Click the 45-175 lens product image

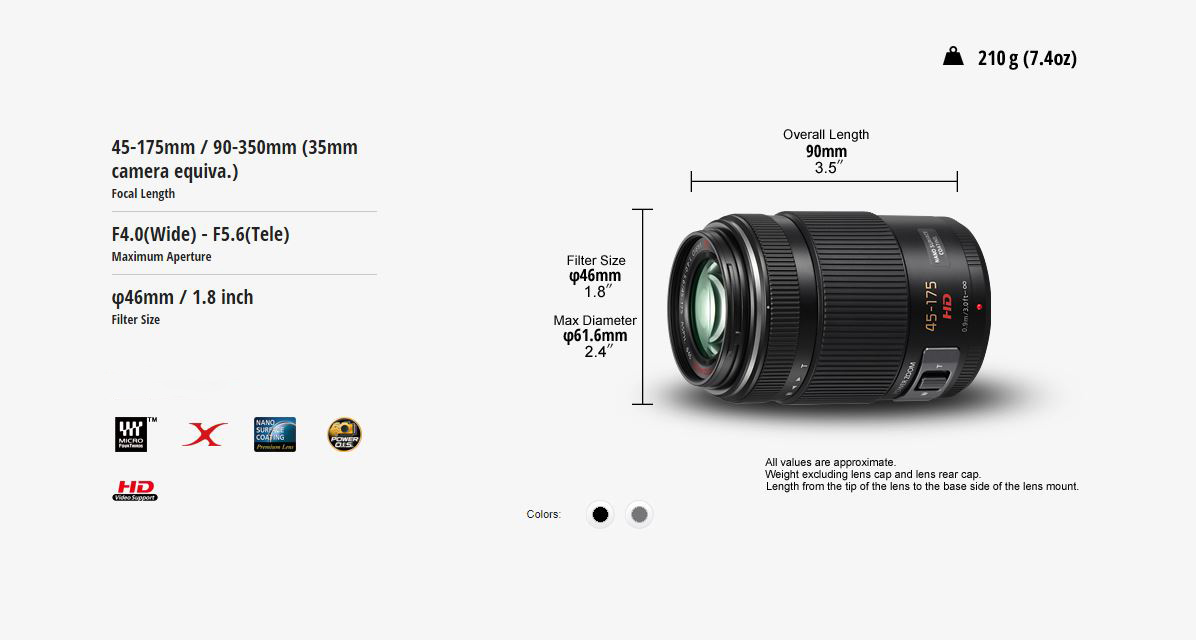(829, 307)
